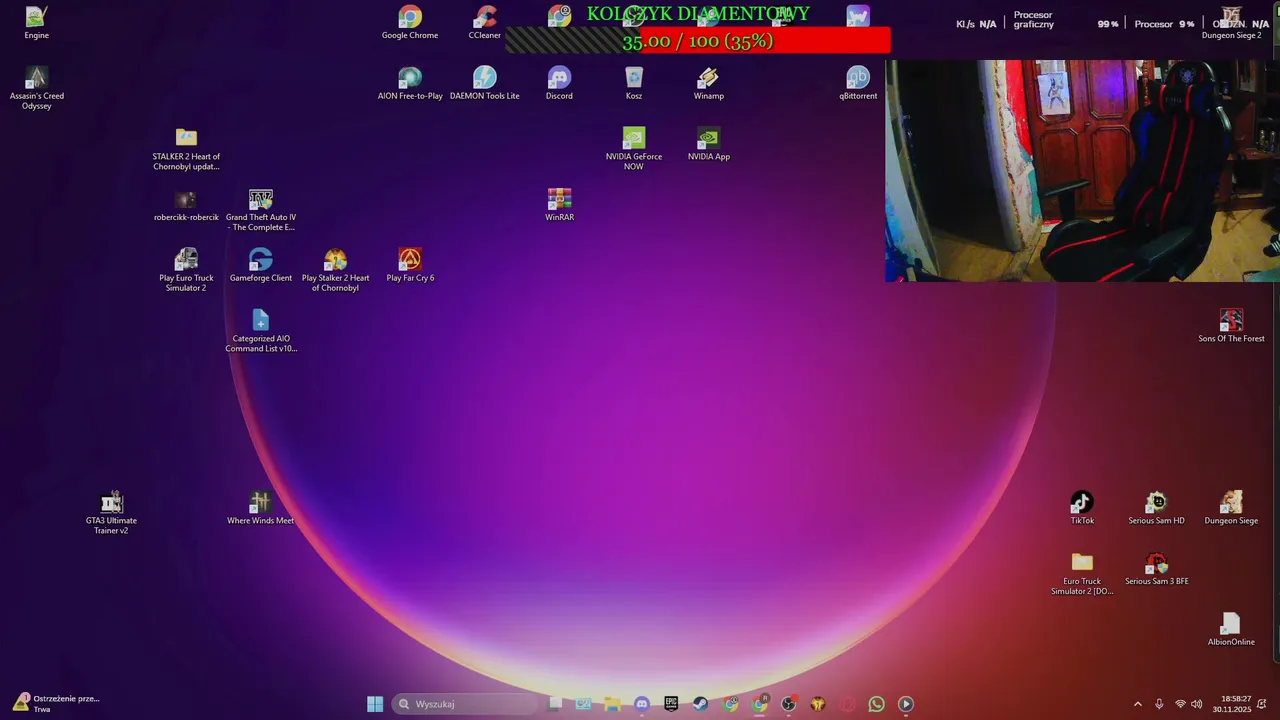Screen dimensions: 1280x720
Task: Select NVIDIA GeForce NOW icon
Action: [634, 148]
